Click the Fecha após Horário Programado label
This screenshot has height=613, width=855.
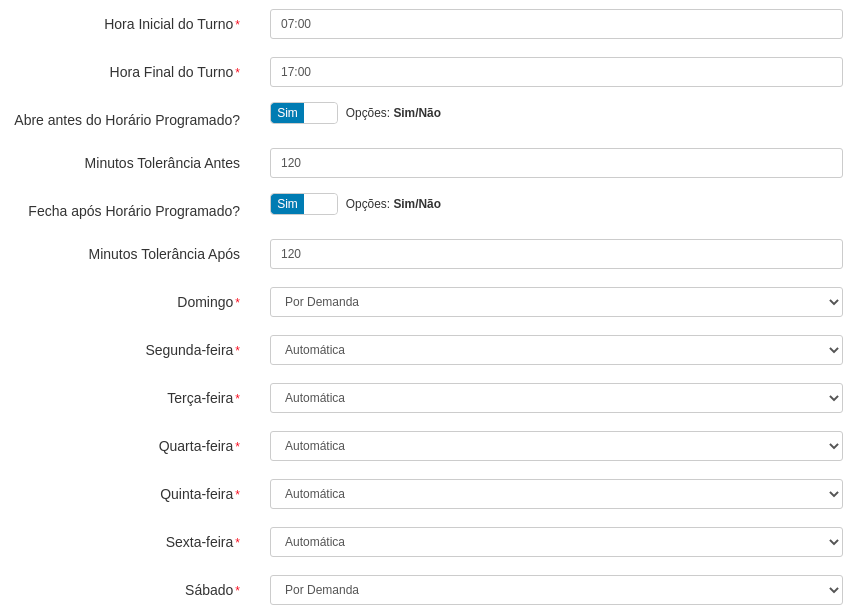point(134,211)
